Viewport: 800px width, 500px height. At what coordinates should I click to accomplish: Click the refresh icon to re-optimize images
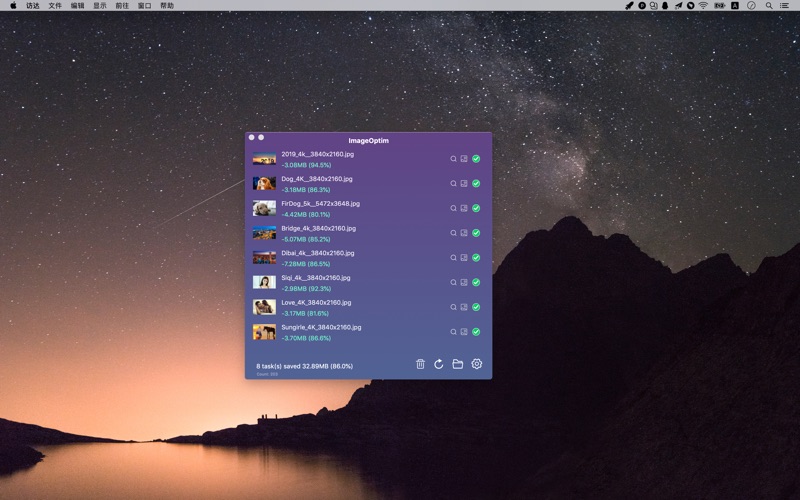pos(438,364)
